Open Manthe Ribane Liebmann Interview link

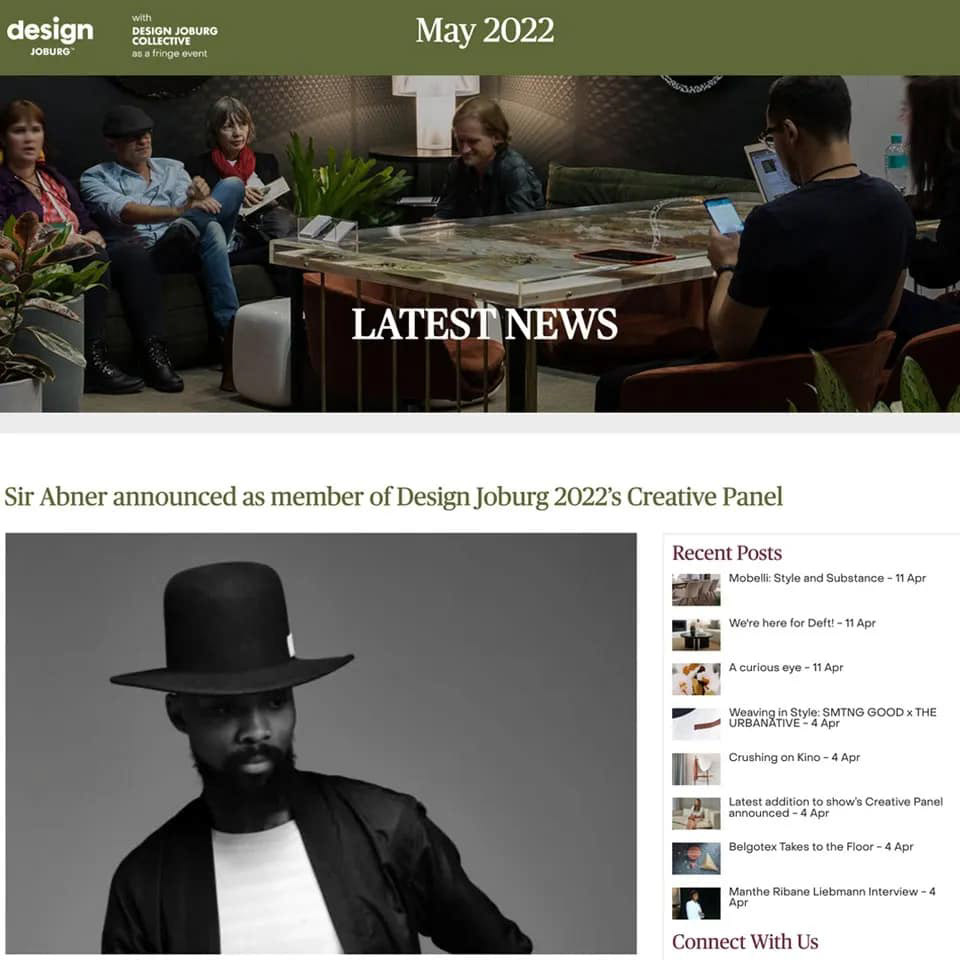831,897
